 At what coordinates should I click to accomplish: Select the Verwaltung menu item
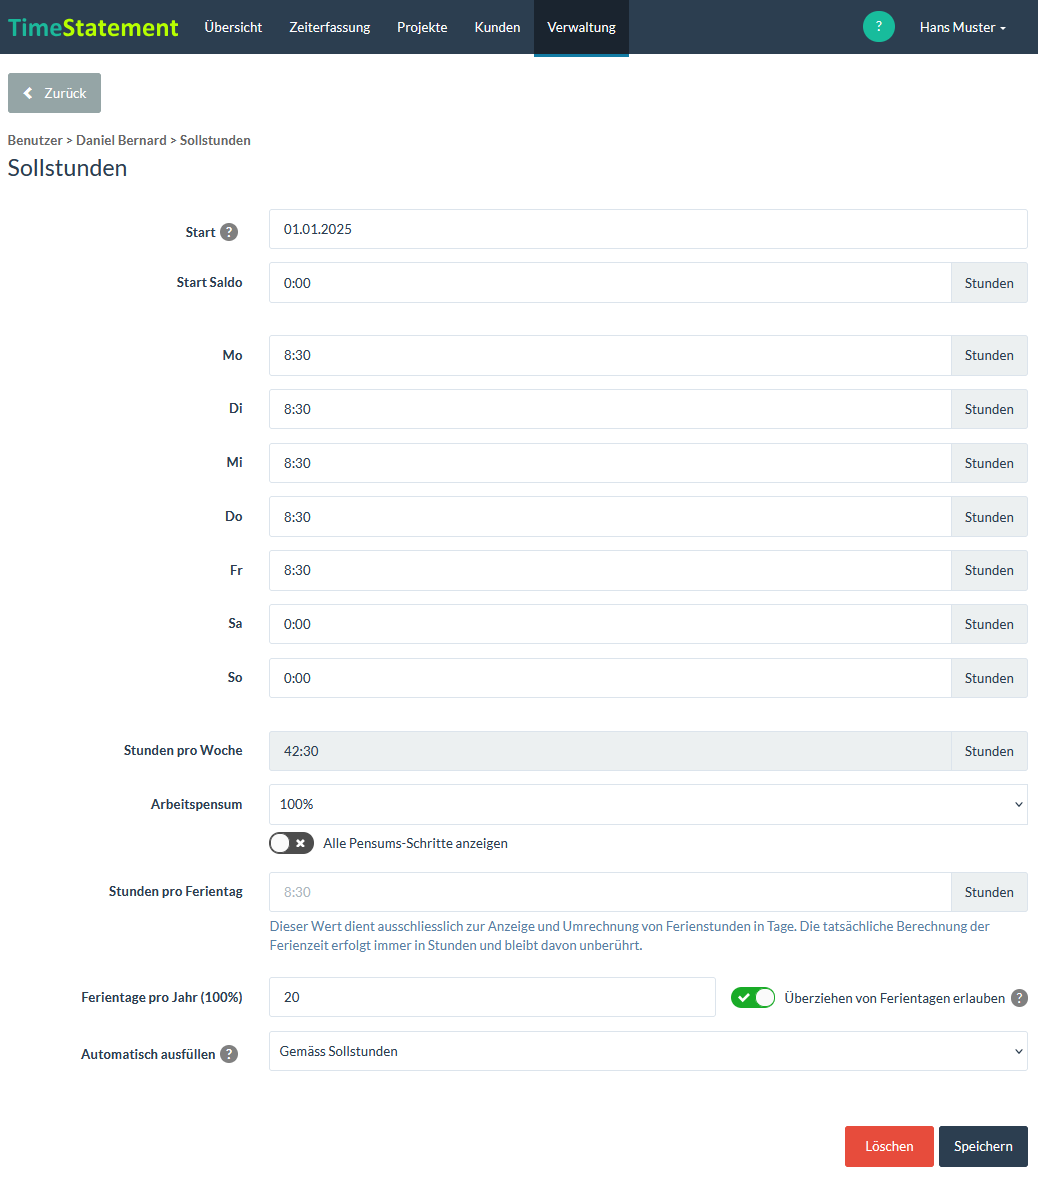[x=581, y=27]
